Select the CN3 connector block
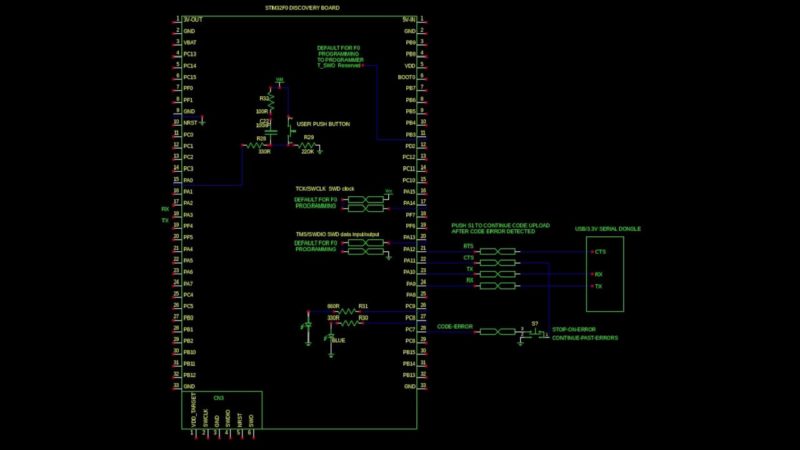The width and height of the screenshot is (800, 450). [222, 410]
